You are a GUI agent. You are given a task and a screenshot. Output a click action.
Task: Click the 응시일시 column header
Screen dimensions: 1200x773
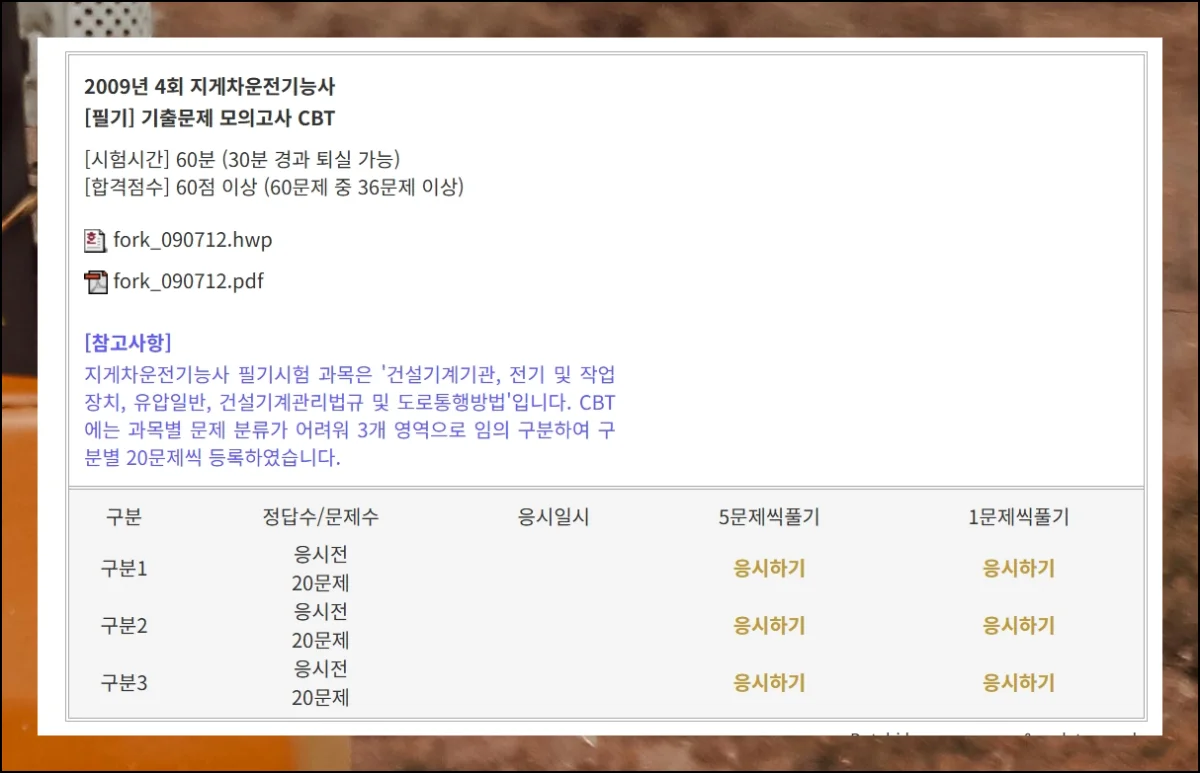[553, 518]
